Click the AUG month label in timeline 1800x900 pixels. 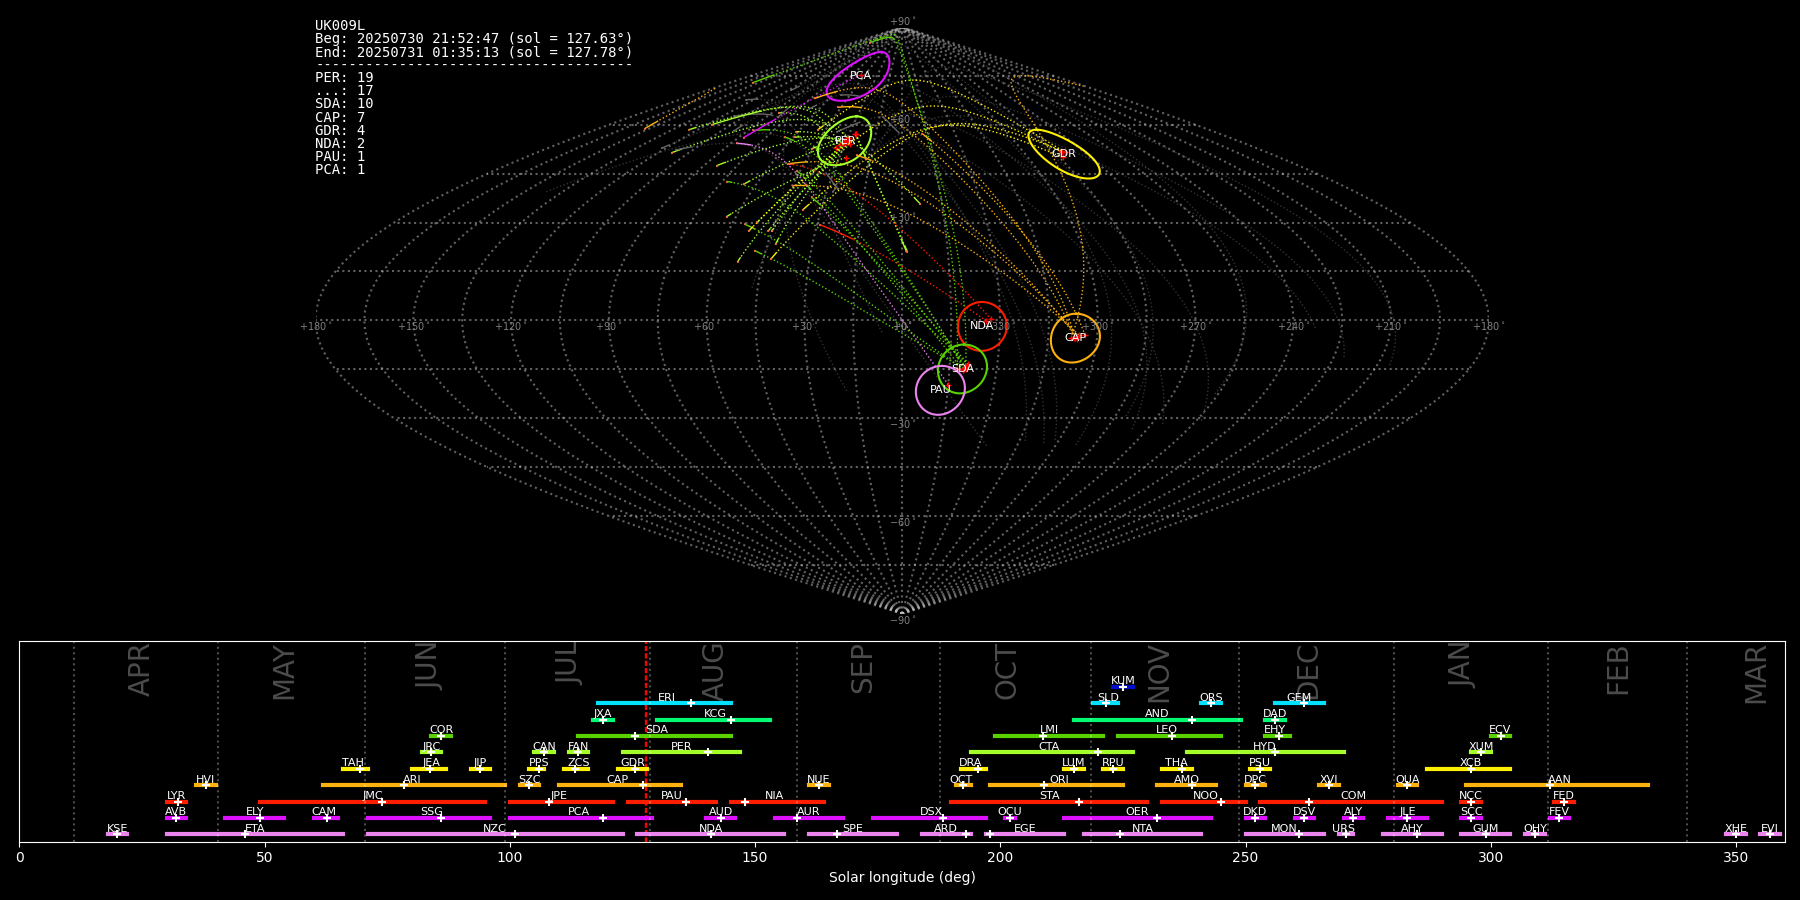tap(713, 672)
